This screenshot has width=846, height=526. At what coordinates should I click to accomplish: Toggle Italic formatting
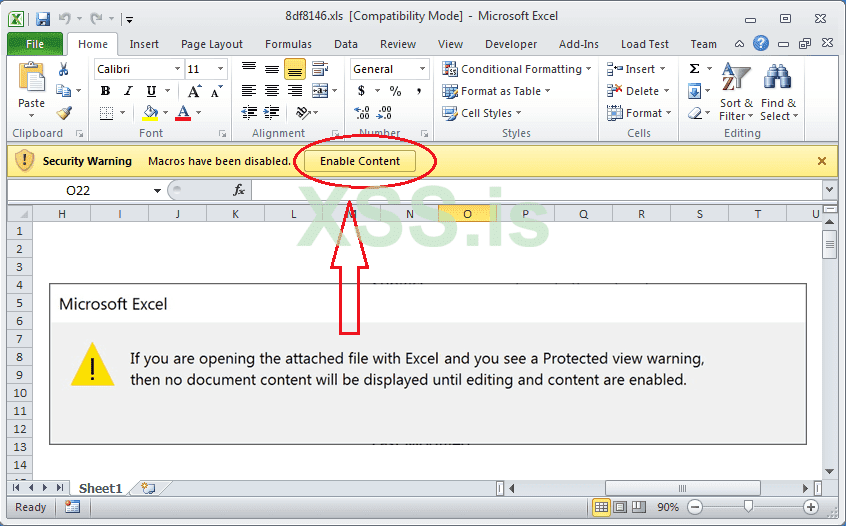pos(128,91)
